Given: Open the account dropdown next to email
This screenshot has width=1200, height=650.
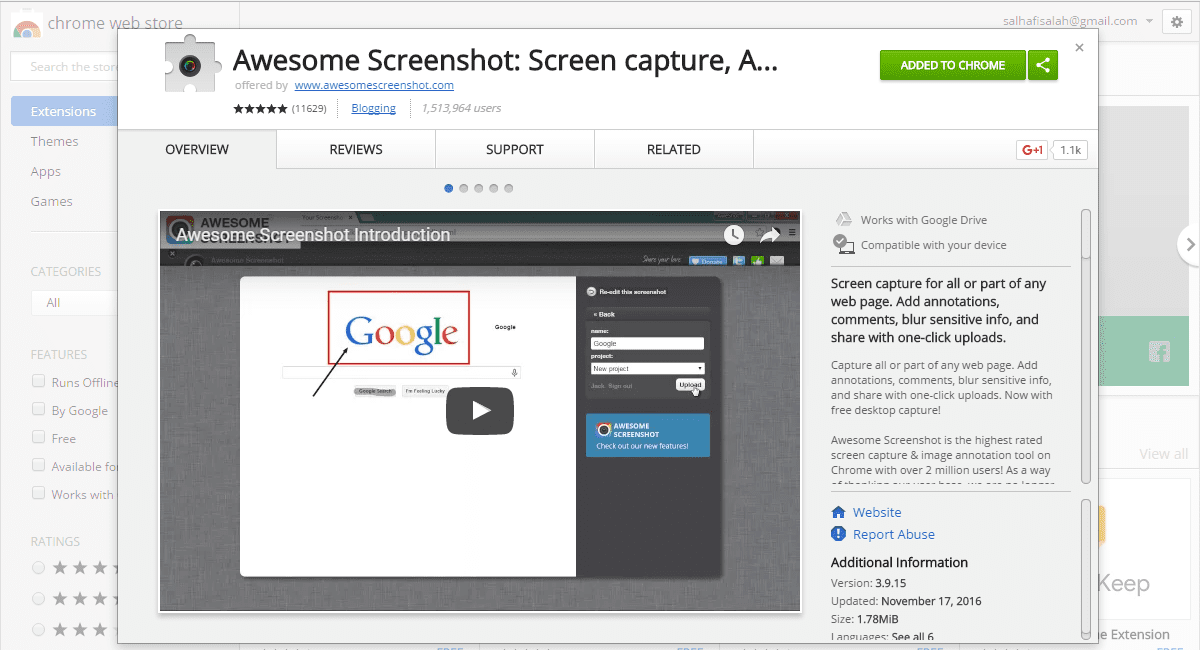Looking at the screenshot, I should (x=1149, y=21).
